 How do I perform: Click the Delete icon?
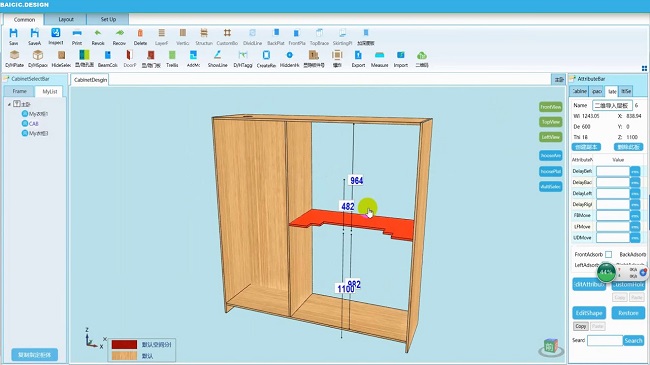(140, 33)
